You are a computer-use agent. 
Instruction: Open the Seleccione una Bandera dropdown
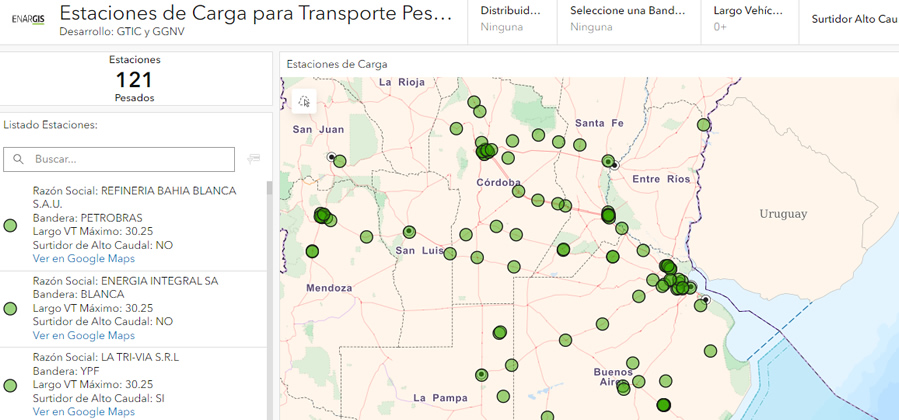[x=627, y=19]
